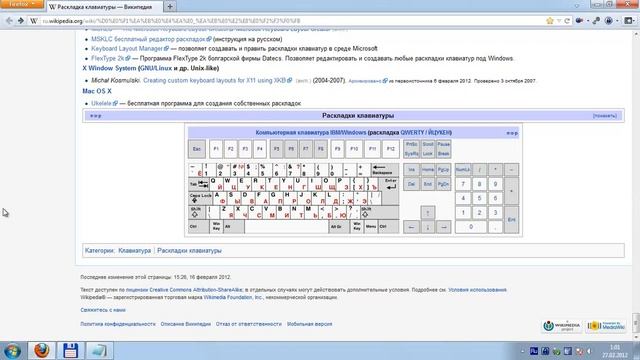
Task: Open the Клавиатура category link
Action: [135, 251]
